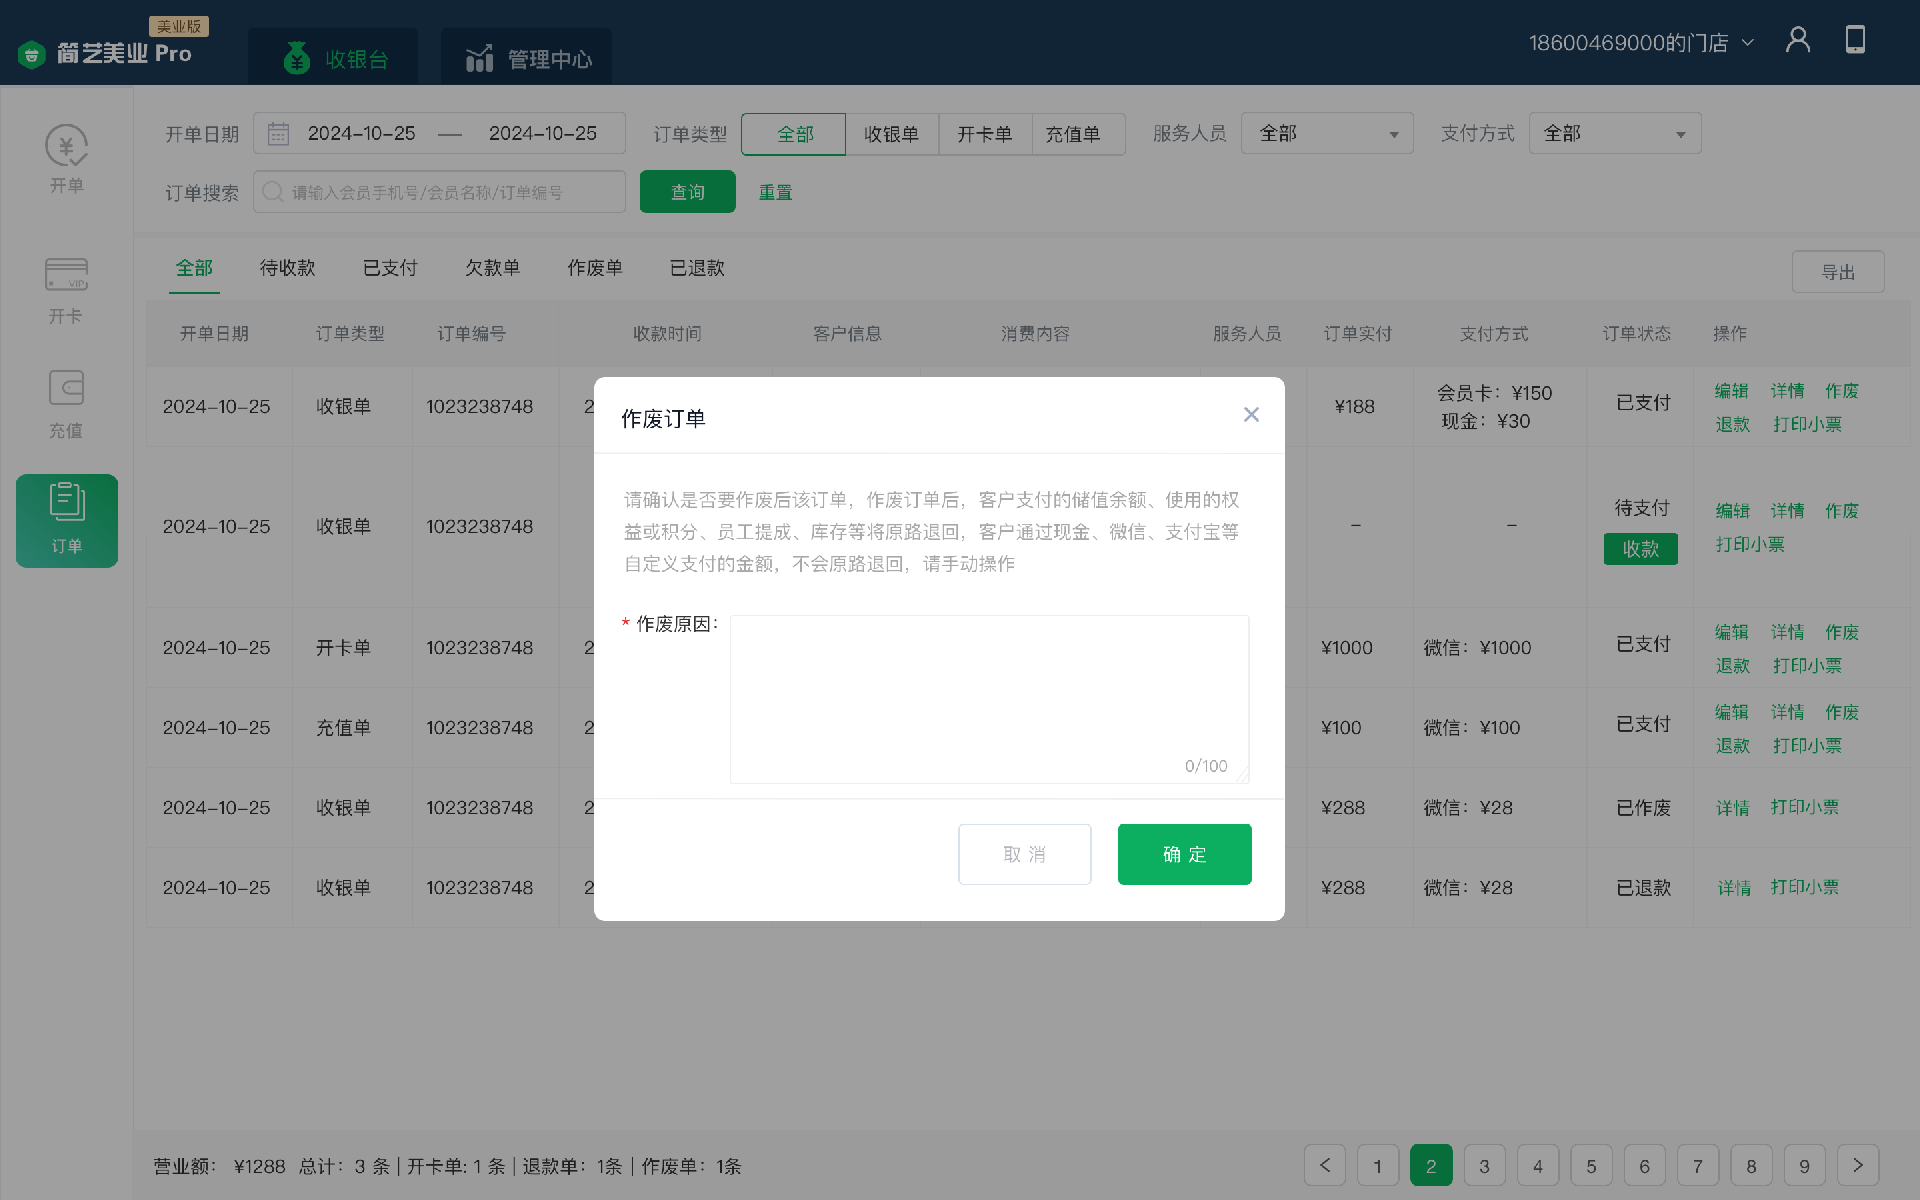Screen dimensions: 1920x1200
Task: Open the store account dropdown
Action: coord(1640,43)
